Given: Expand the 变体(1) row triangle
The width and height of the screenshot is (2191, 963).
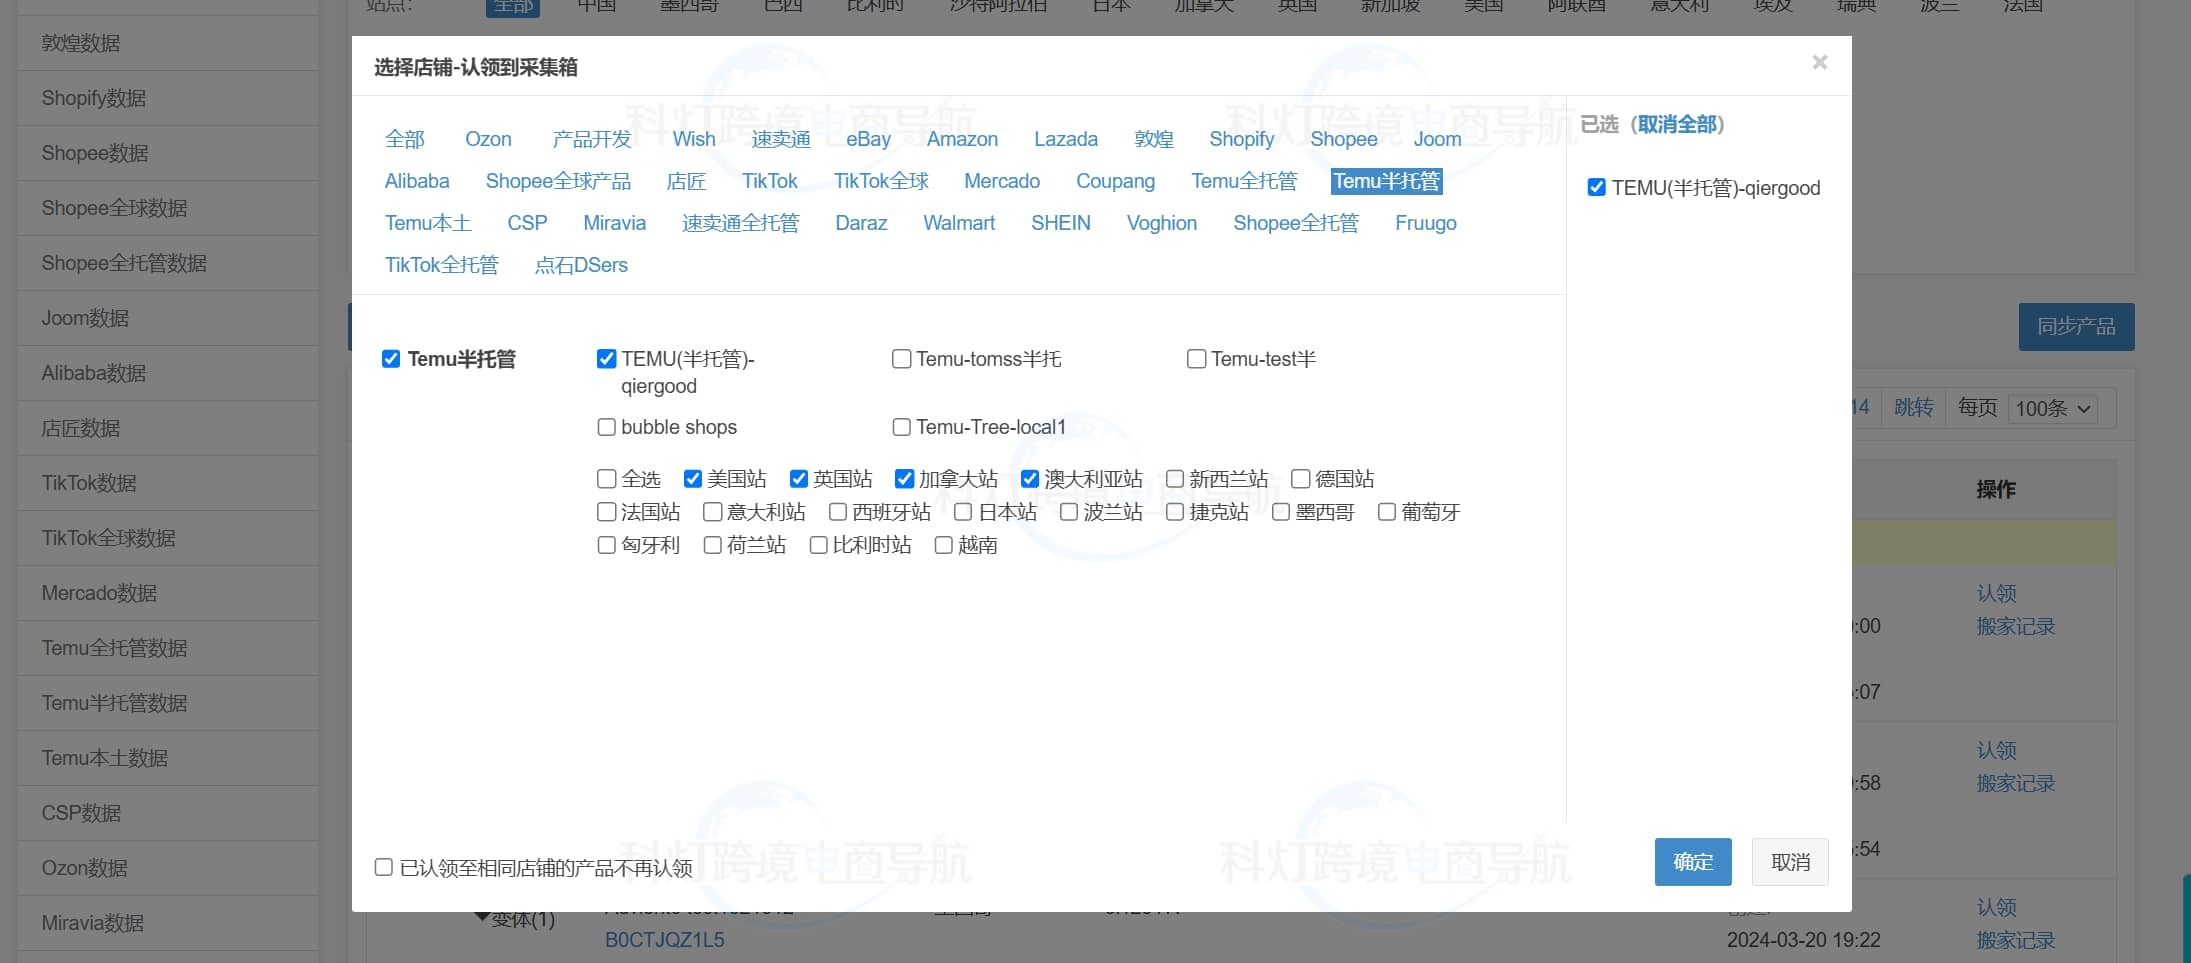Looking at the screenshot, I should click(x=482, y=916).
